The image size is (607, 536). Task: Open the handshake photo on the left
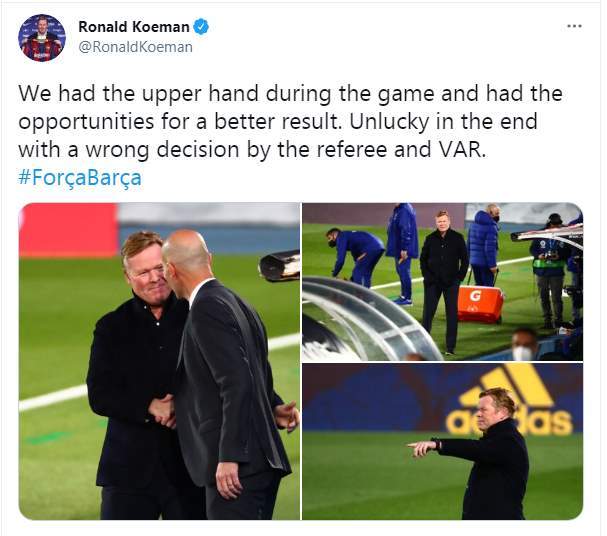(159, 361)
